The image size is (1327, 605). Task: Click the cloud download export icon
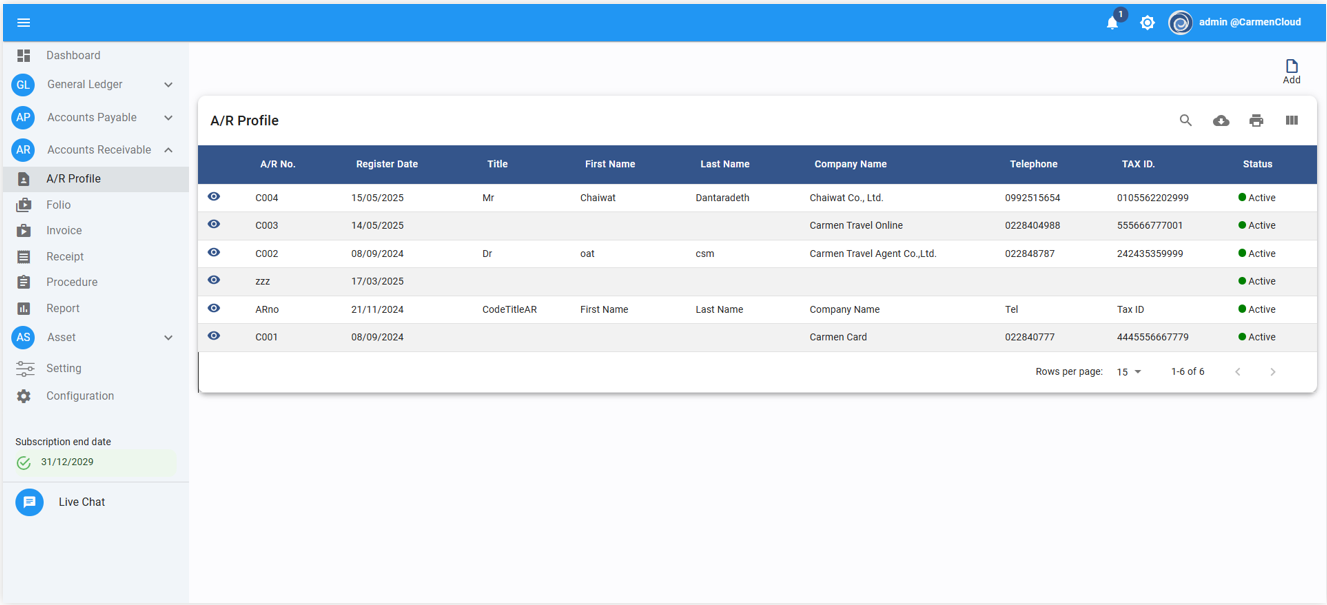point(1221,120)
